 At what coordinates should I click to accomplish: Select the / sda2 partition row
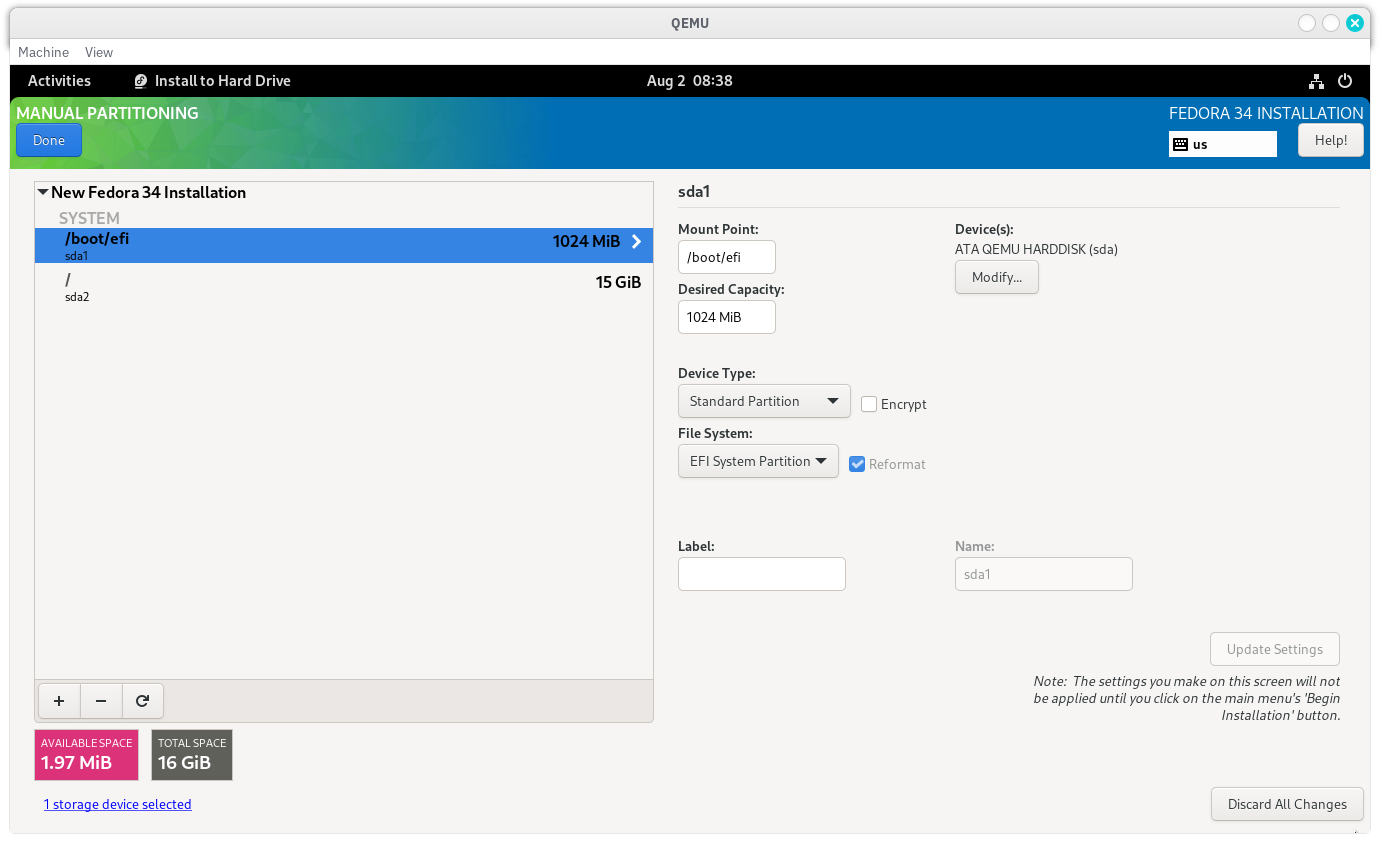click(x=344, y=287)
